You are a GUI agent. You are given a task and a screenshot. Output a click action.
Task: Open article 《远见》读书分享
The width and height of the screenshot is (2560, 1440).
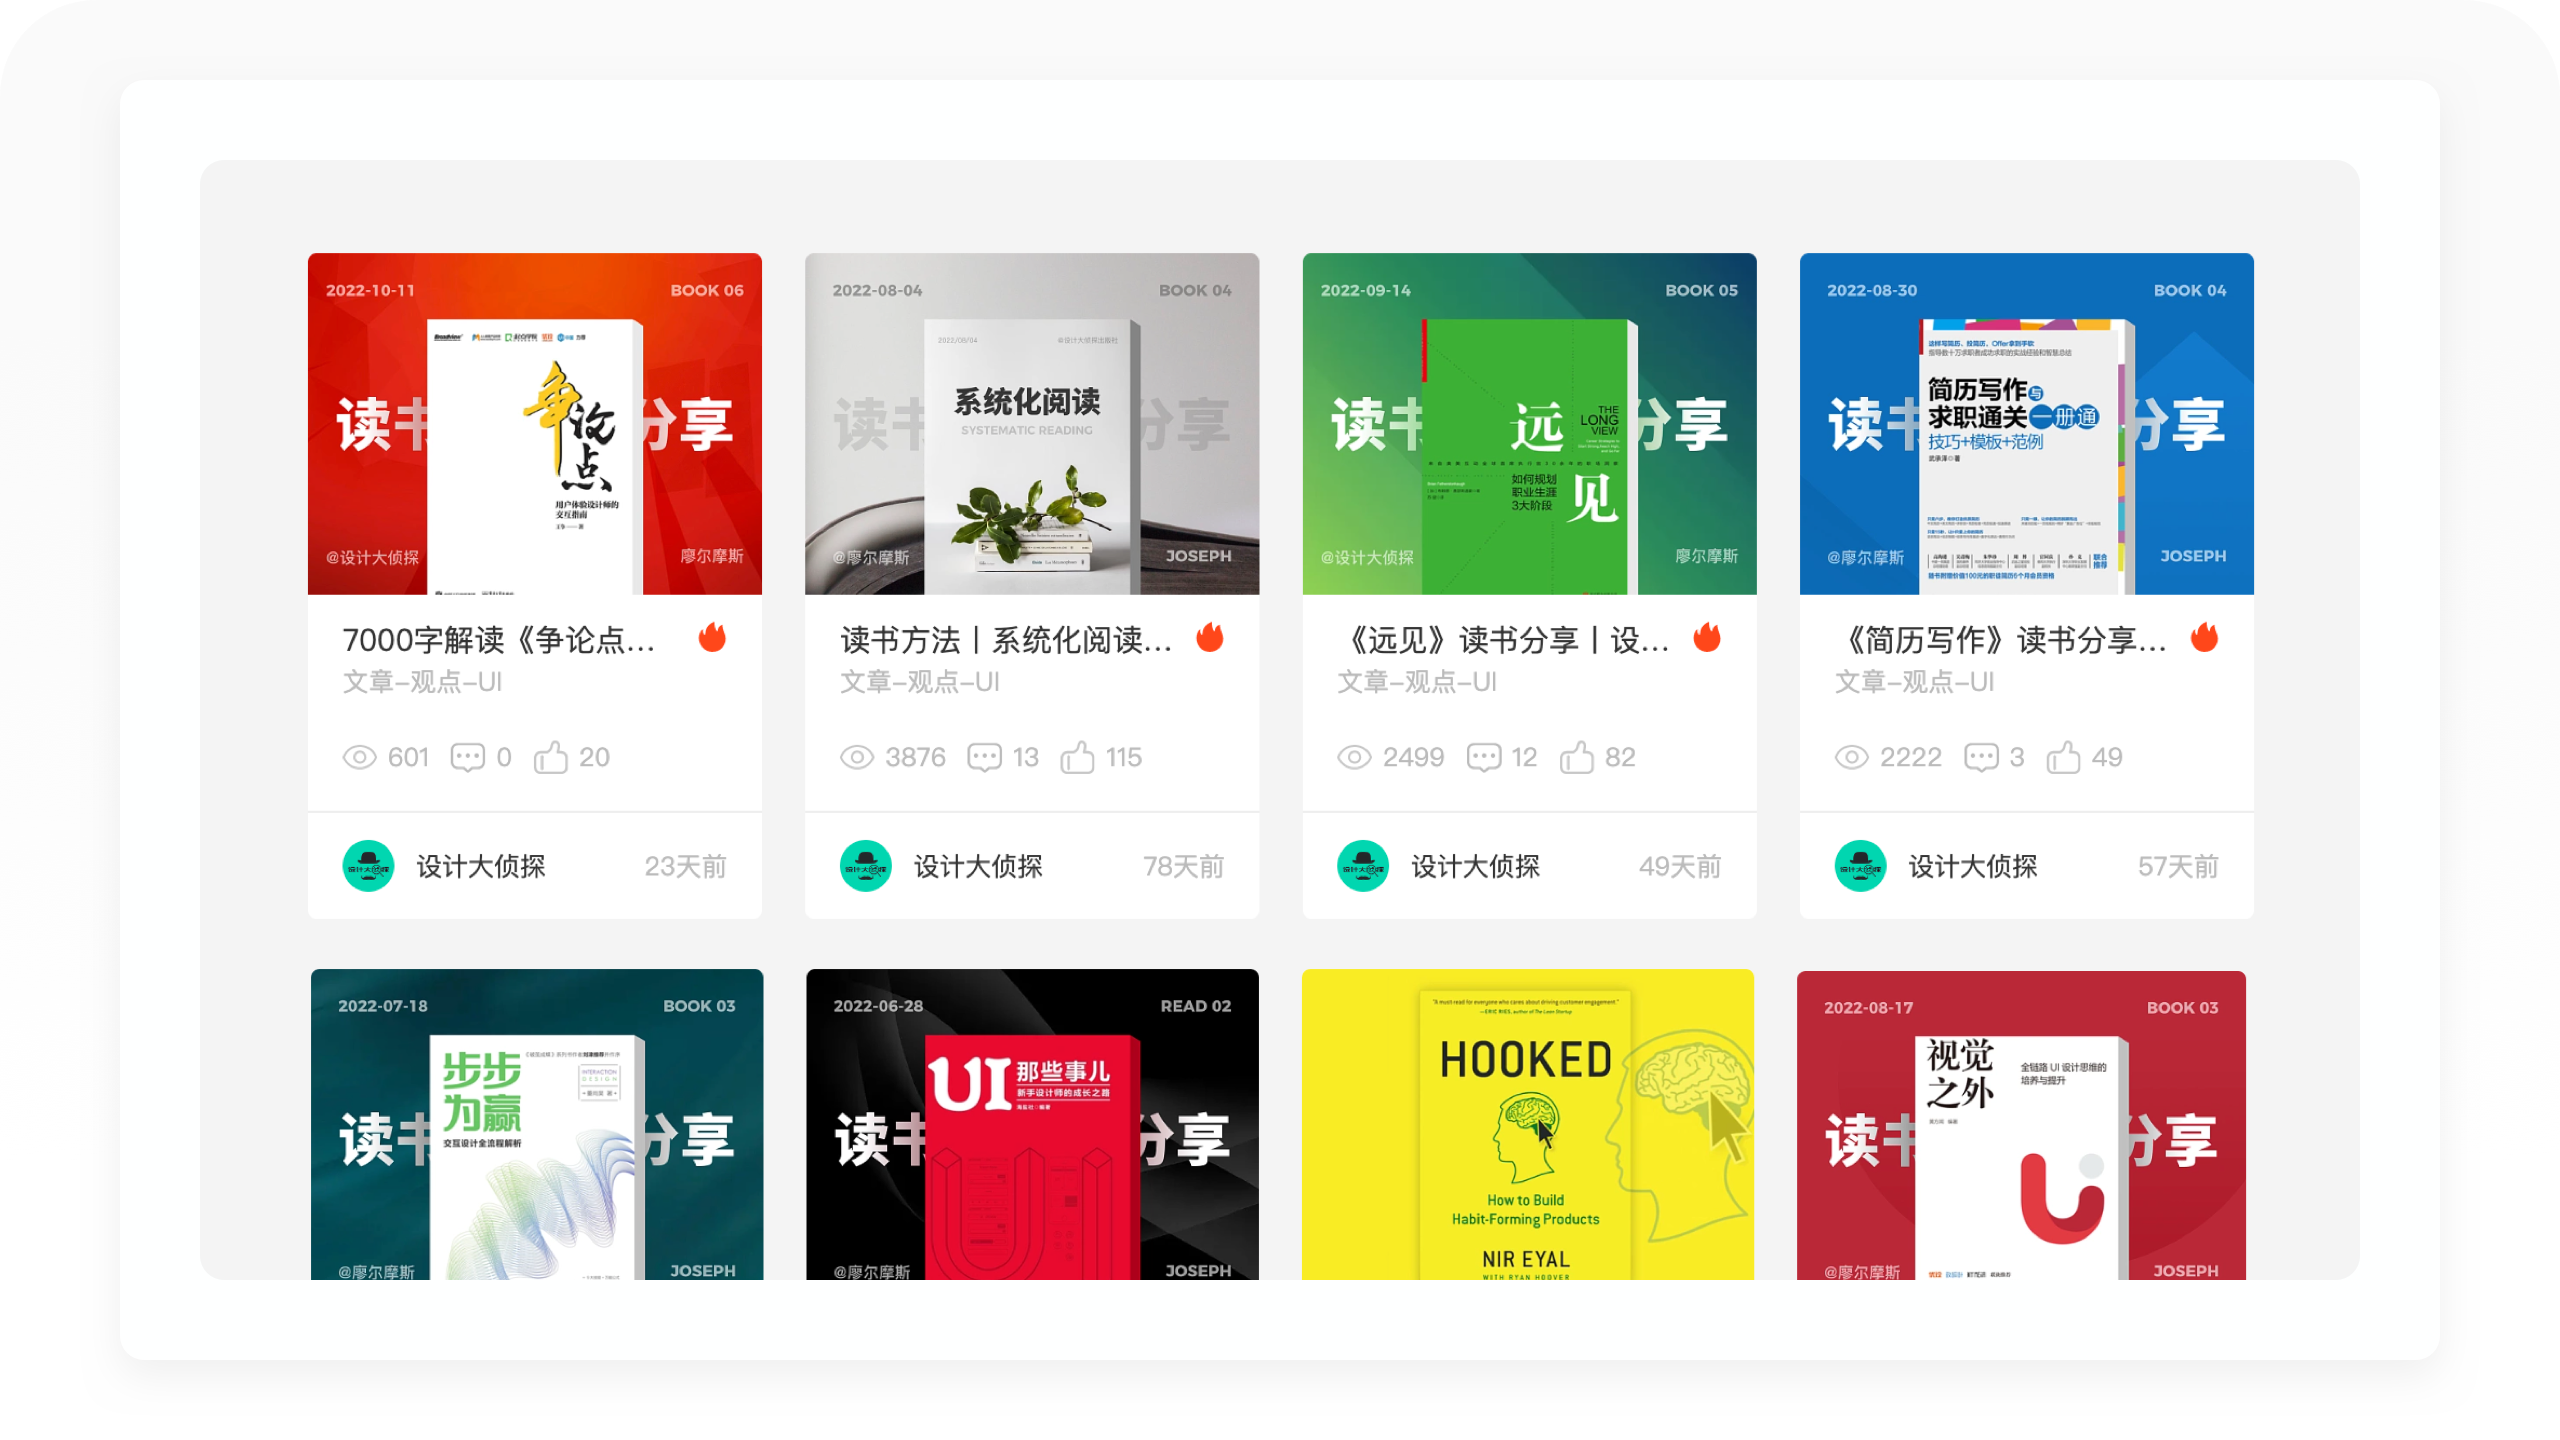[1506, 640]
